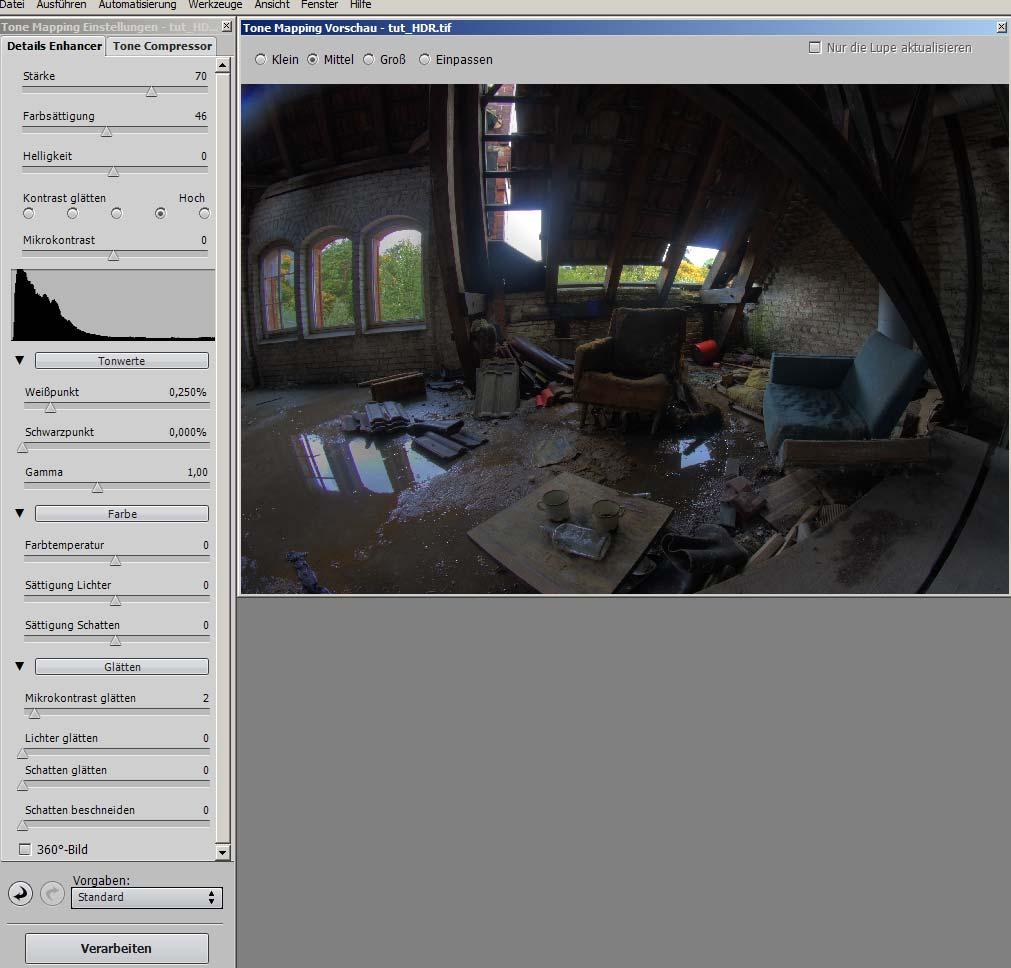Tick Nur die Lupe aktualisieren checkbox
The height and width of the screenshot is (968, 1011).
click(x=814, y=47)
